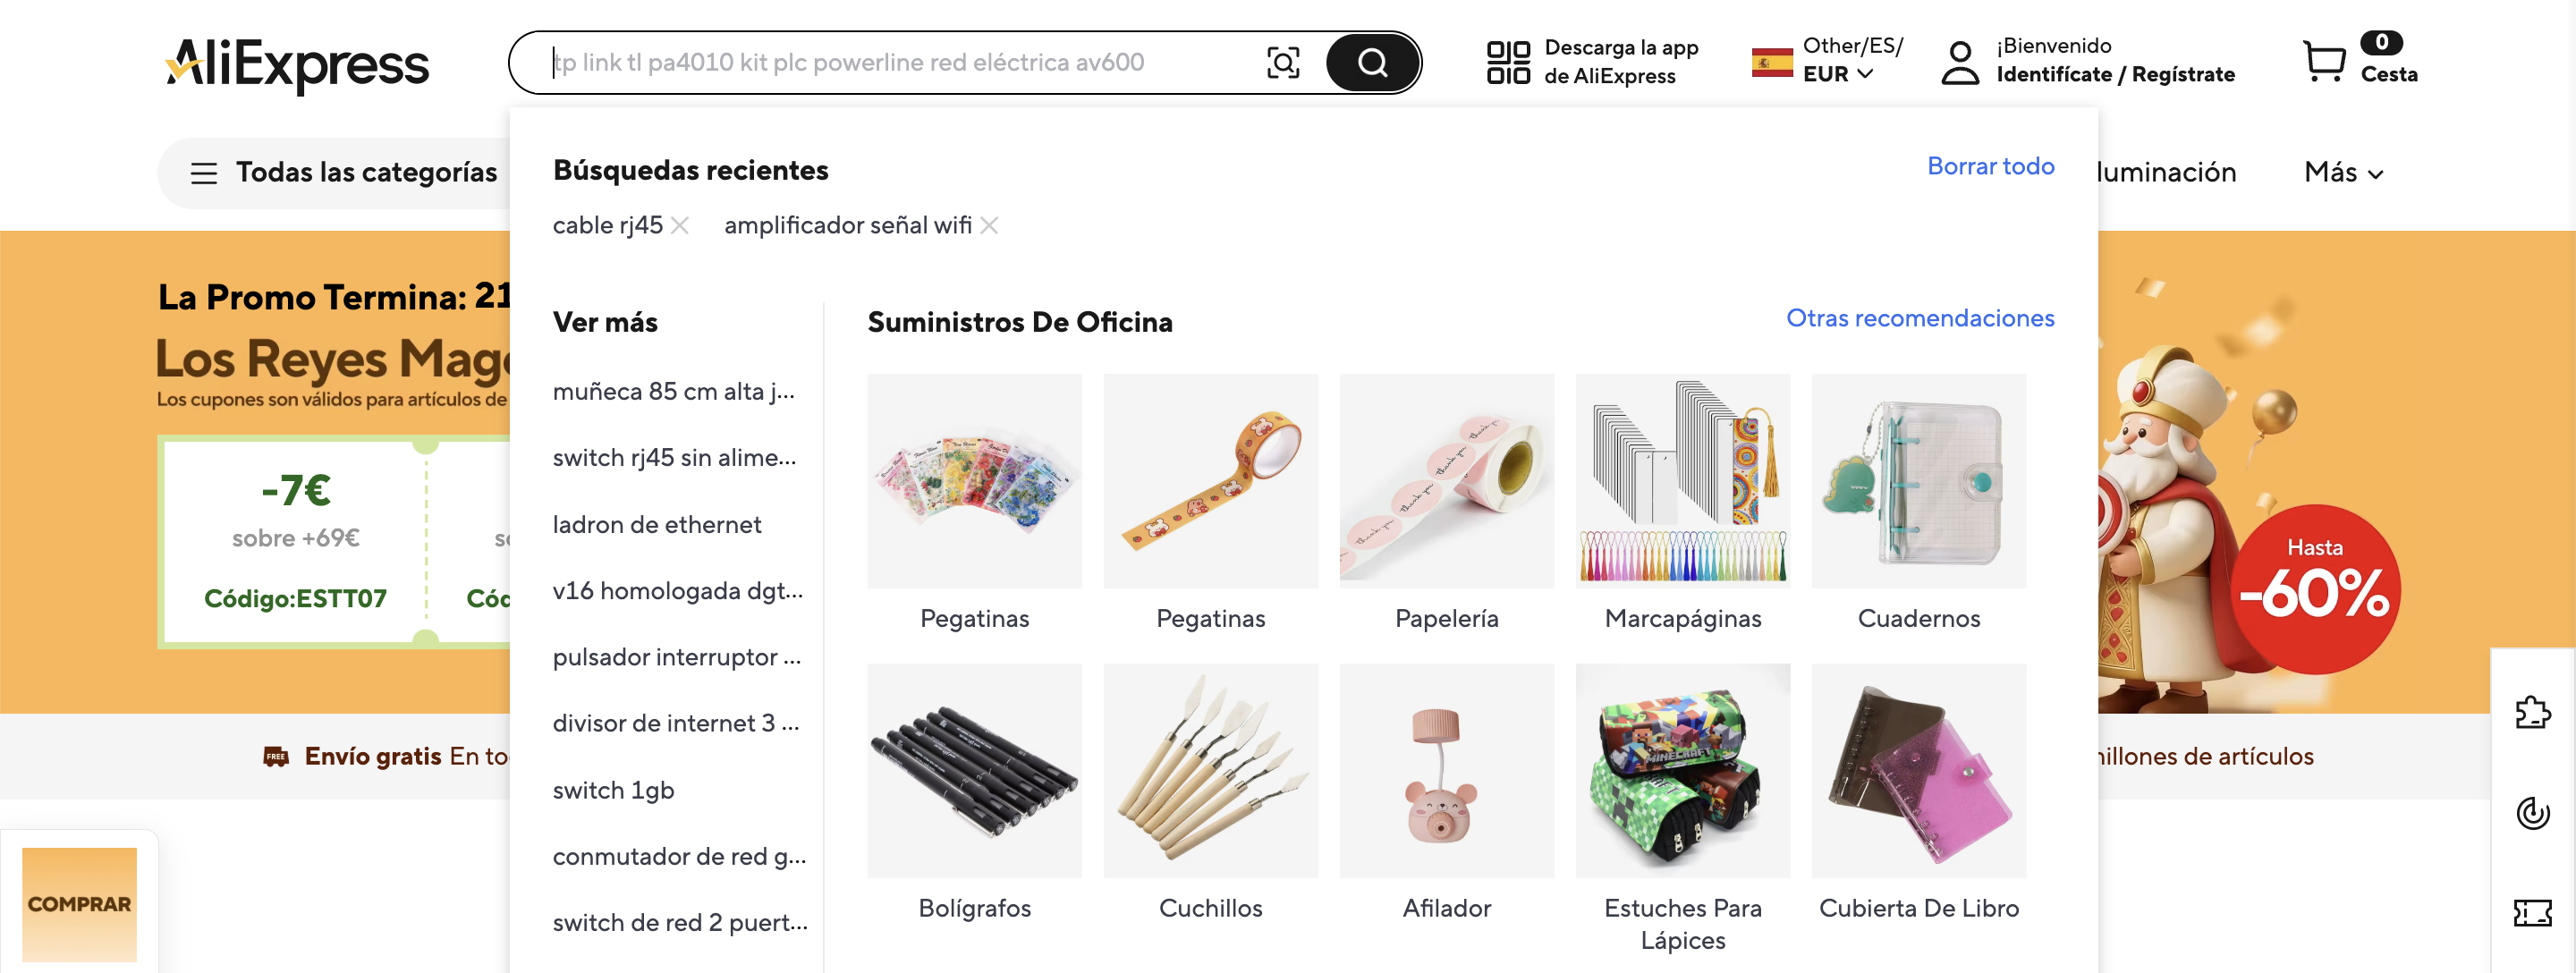This screenshot has width=2576, height=973.
Task: Select suggestion "switch 1gb"
Action: tap(613, 790)
